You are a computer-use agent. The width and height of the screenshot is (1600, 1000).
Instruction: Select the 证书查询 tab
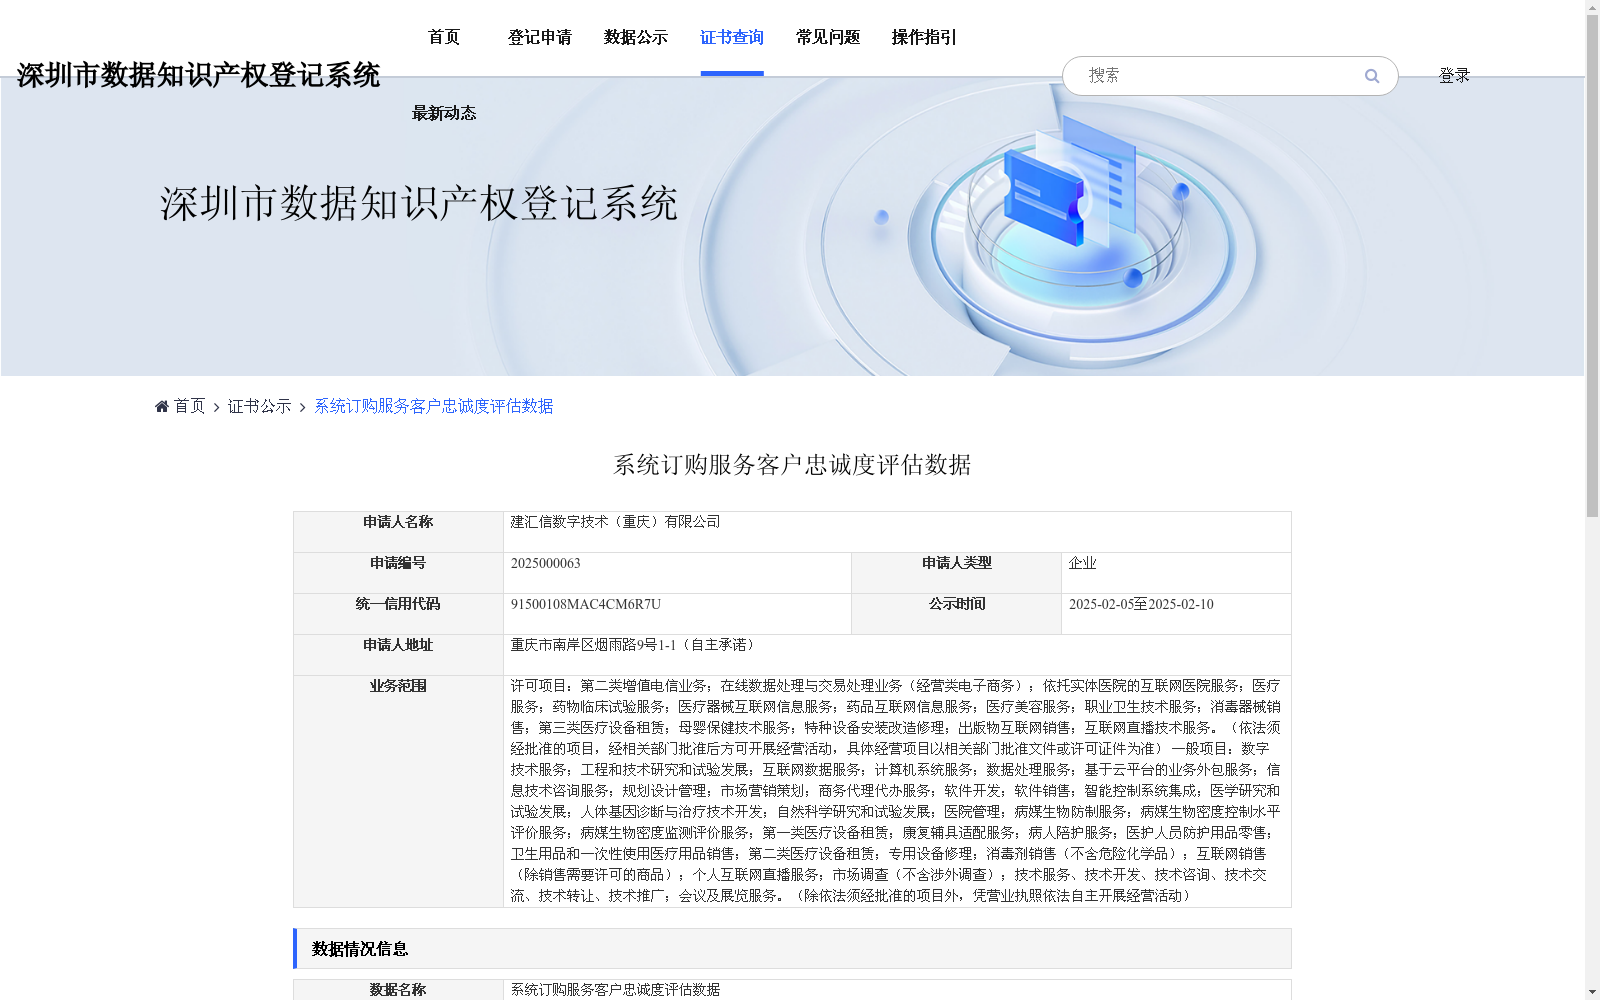(x=732, y=37)
